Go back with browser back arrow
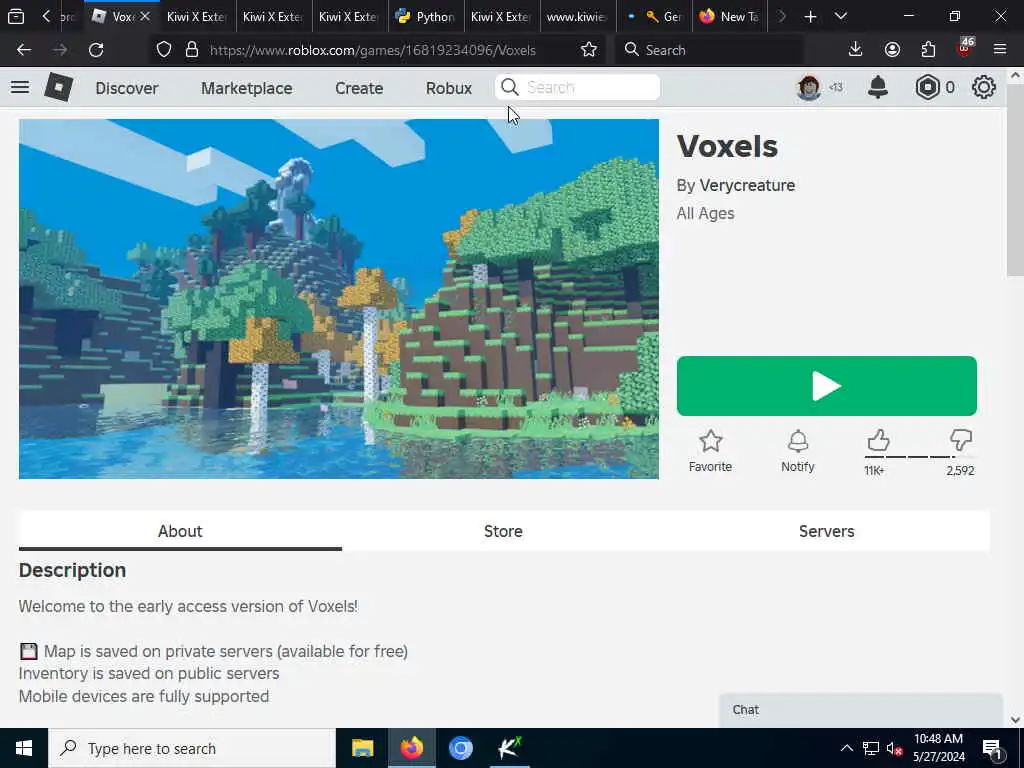 [24, 50]
